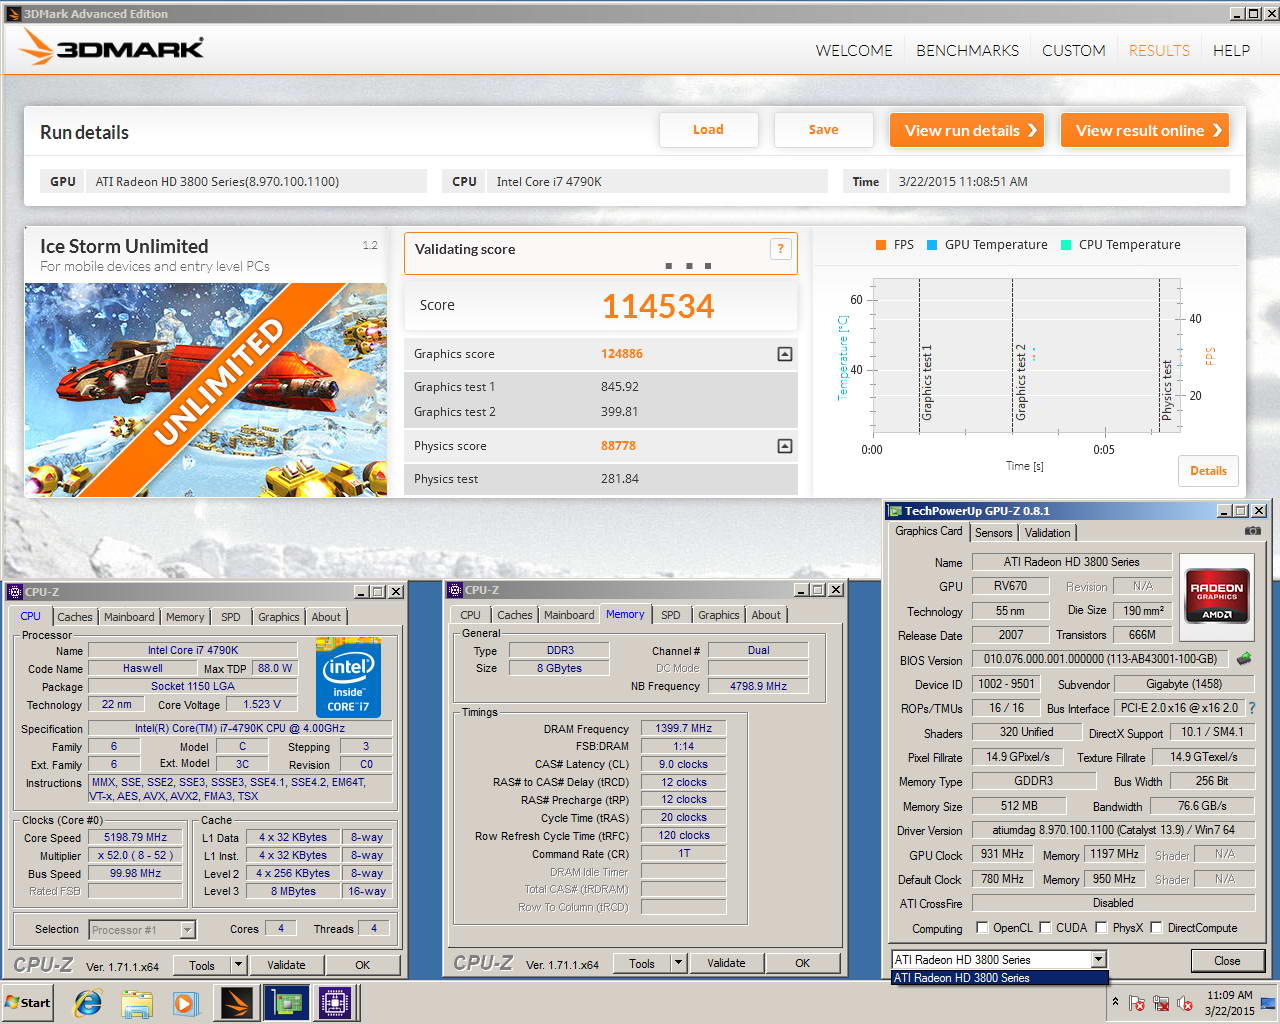Click the Start button
The image size is (1280, 1024).
tap(28, 1003)
